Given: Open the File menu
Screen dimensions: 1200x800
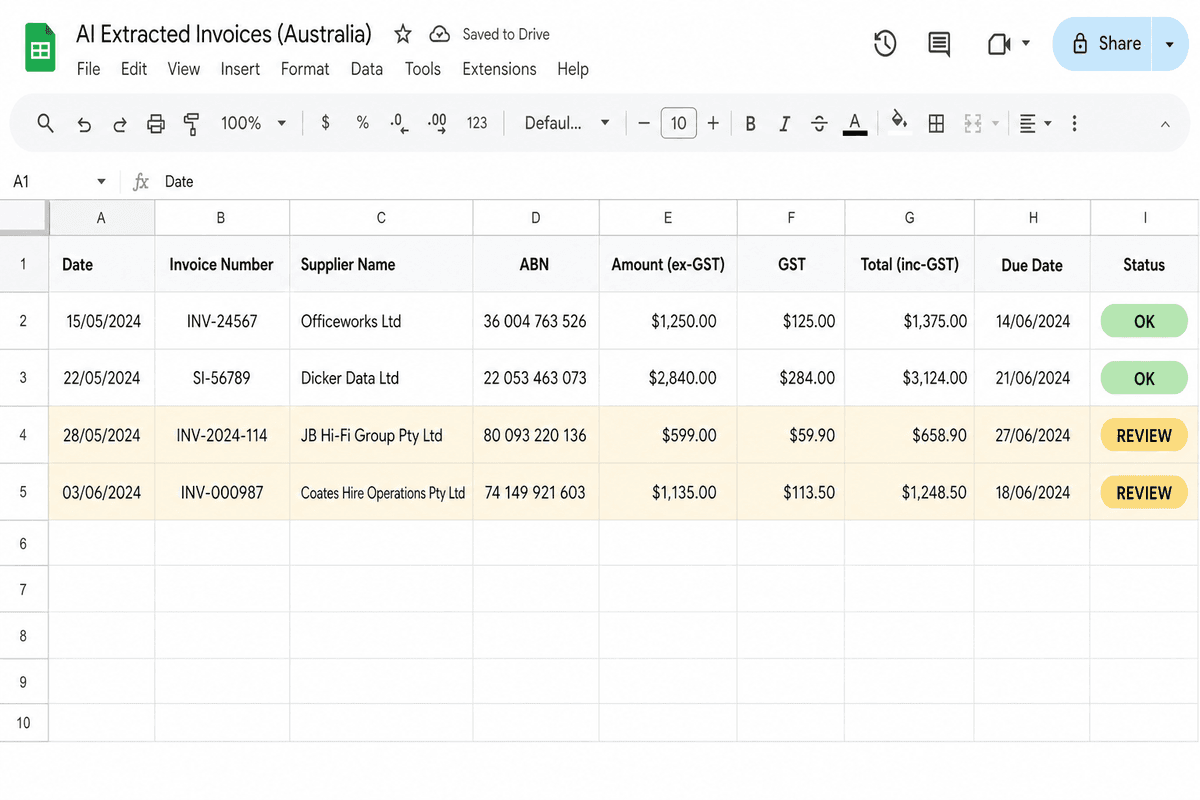Looking at the screenshot, I should coord(88,69).
